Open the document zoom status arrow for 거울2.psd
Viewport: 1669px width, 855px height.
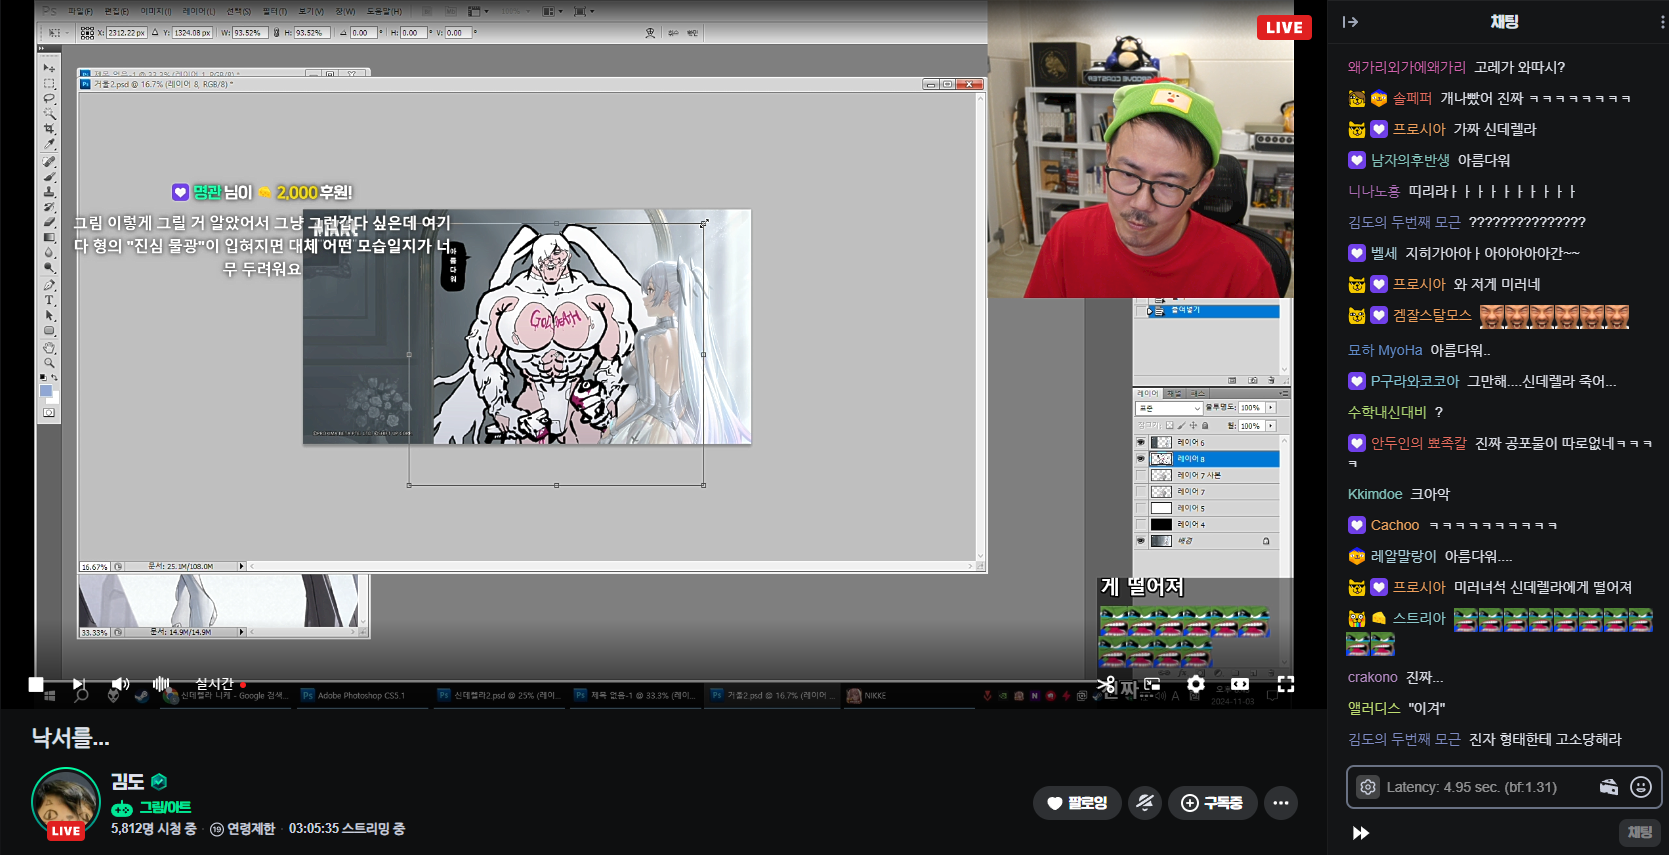[241, 566]
